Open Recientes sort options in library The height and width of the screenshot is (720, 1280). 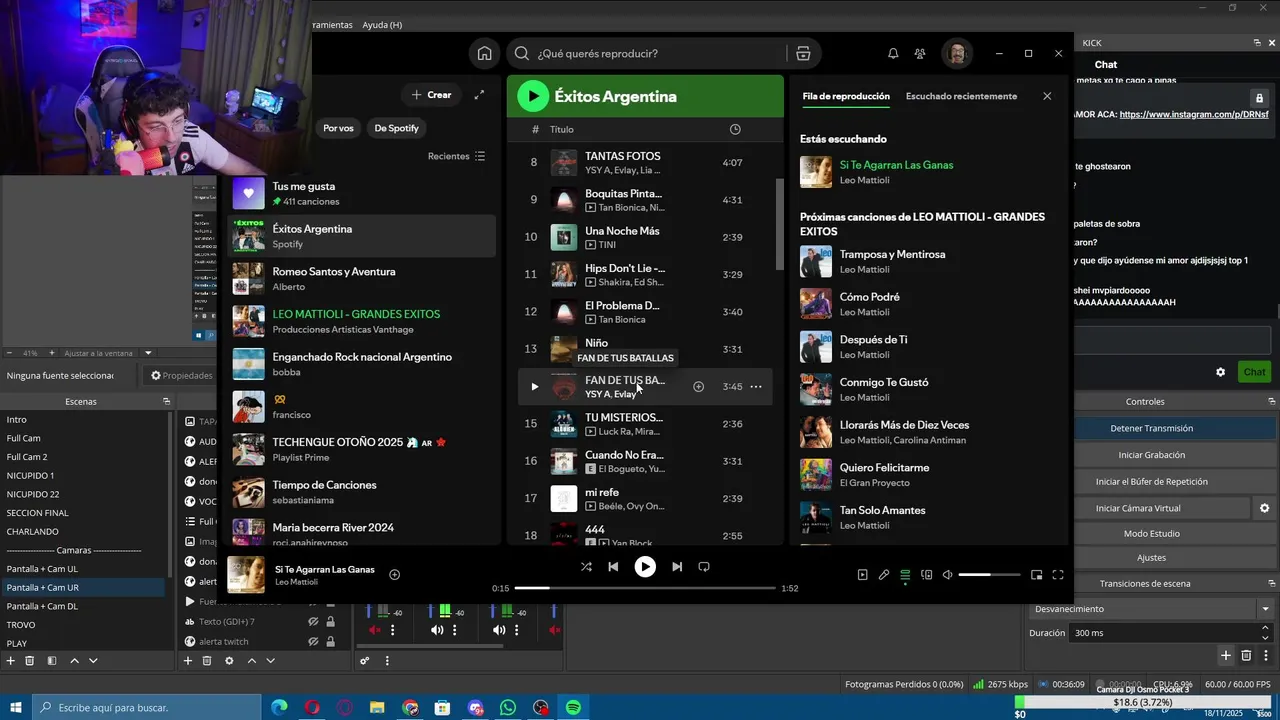[x=457, y=156]
